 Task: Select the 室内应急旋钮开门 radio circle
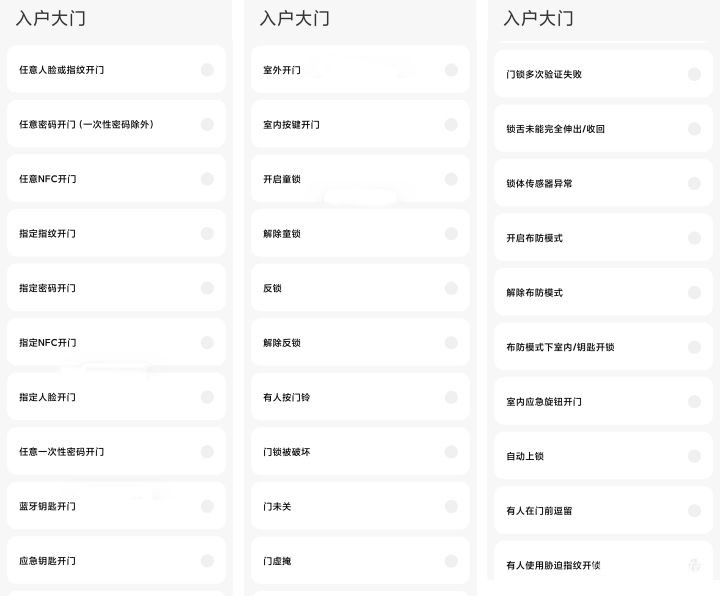[694, 402]
